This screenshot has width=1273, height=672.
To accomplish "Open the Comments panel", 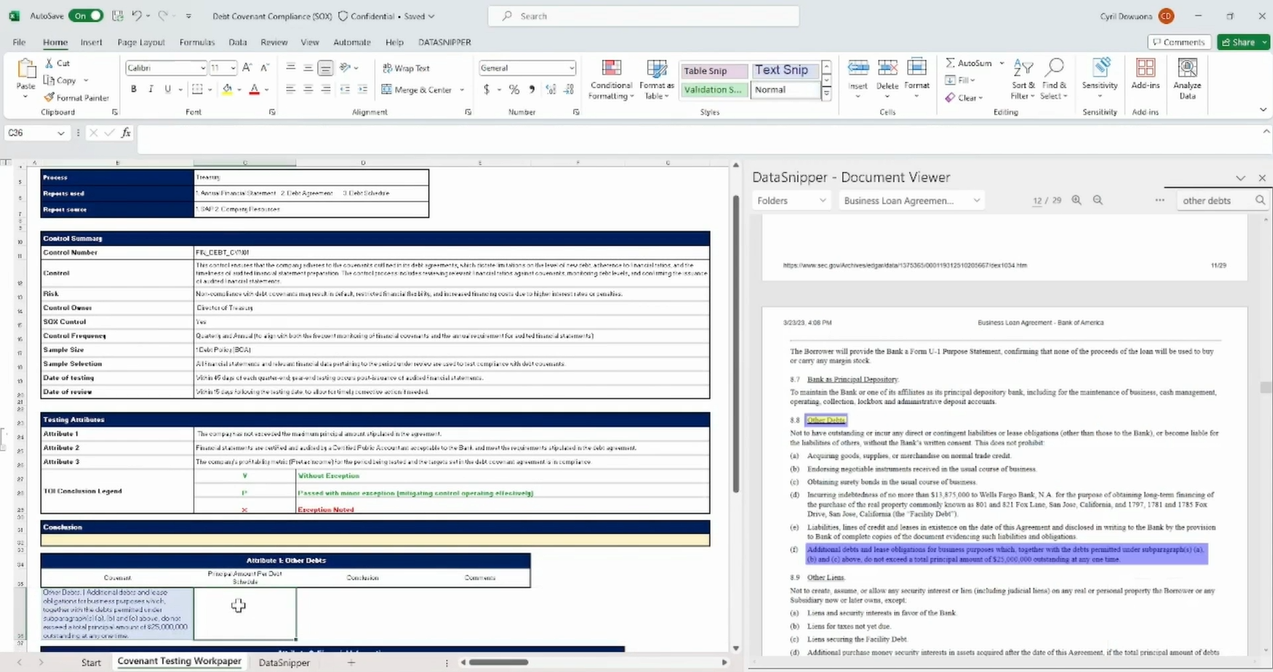I will 1179,42.
